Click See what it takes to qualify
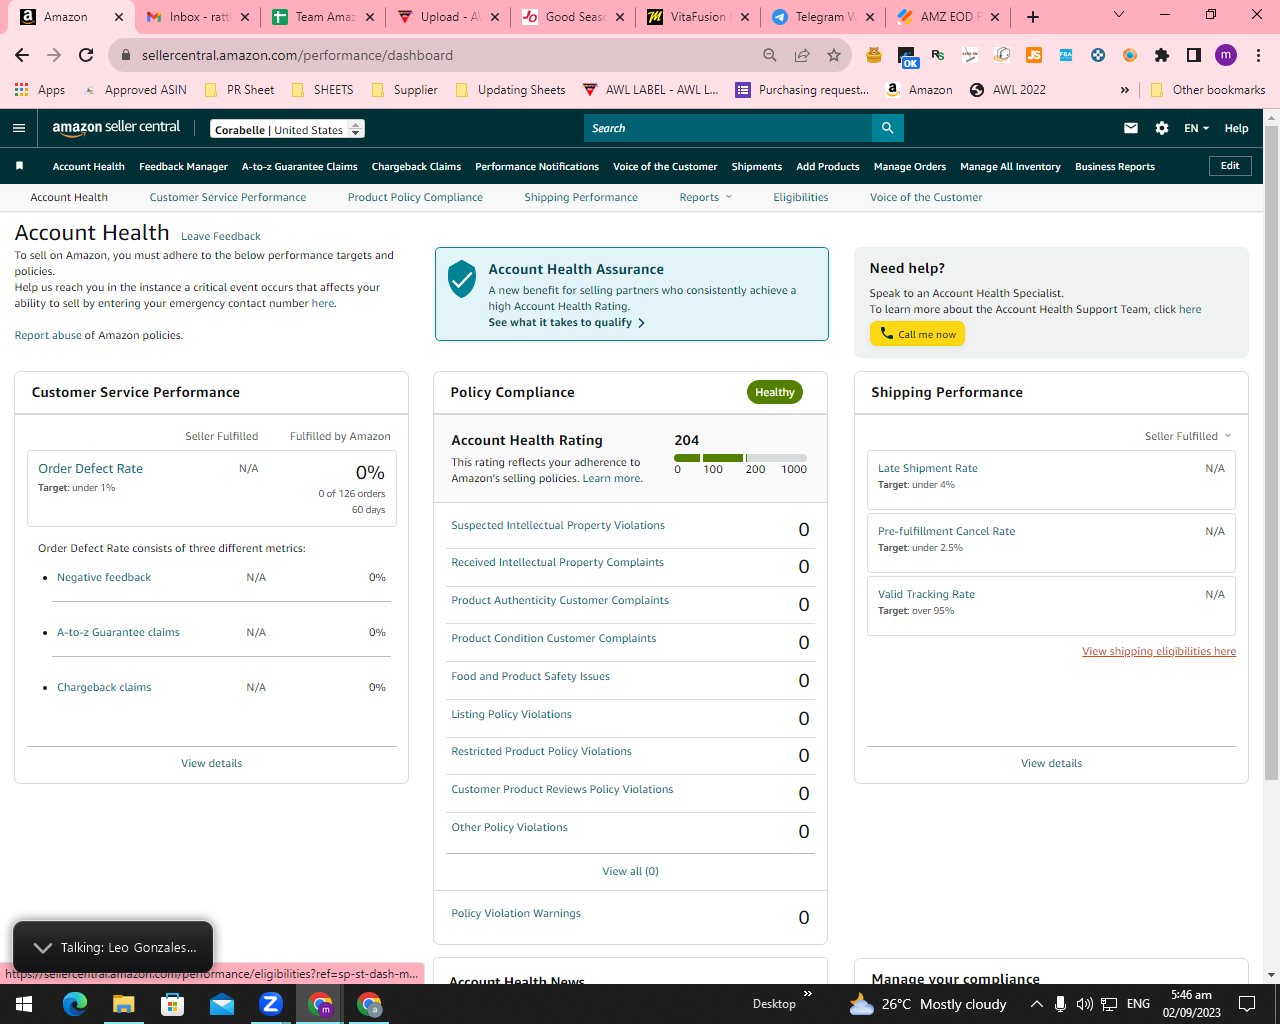This screenshot has height=1024, width=1280. (566, 322)
